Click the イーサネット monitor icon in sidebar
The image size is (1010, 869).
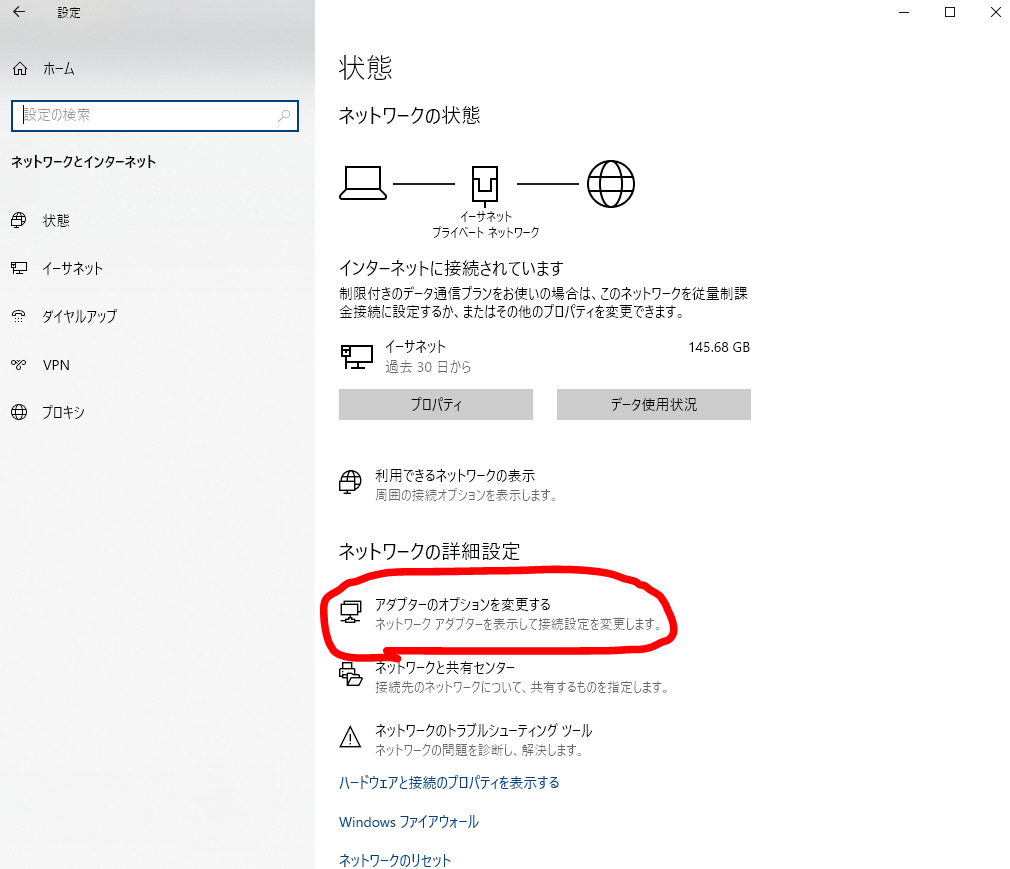pos(19,268)
